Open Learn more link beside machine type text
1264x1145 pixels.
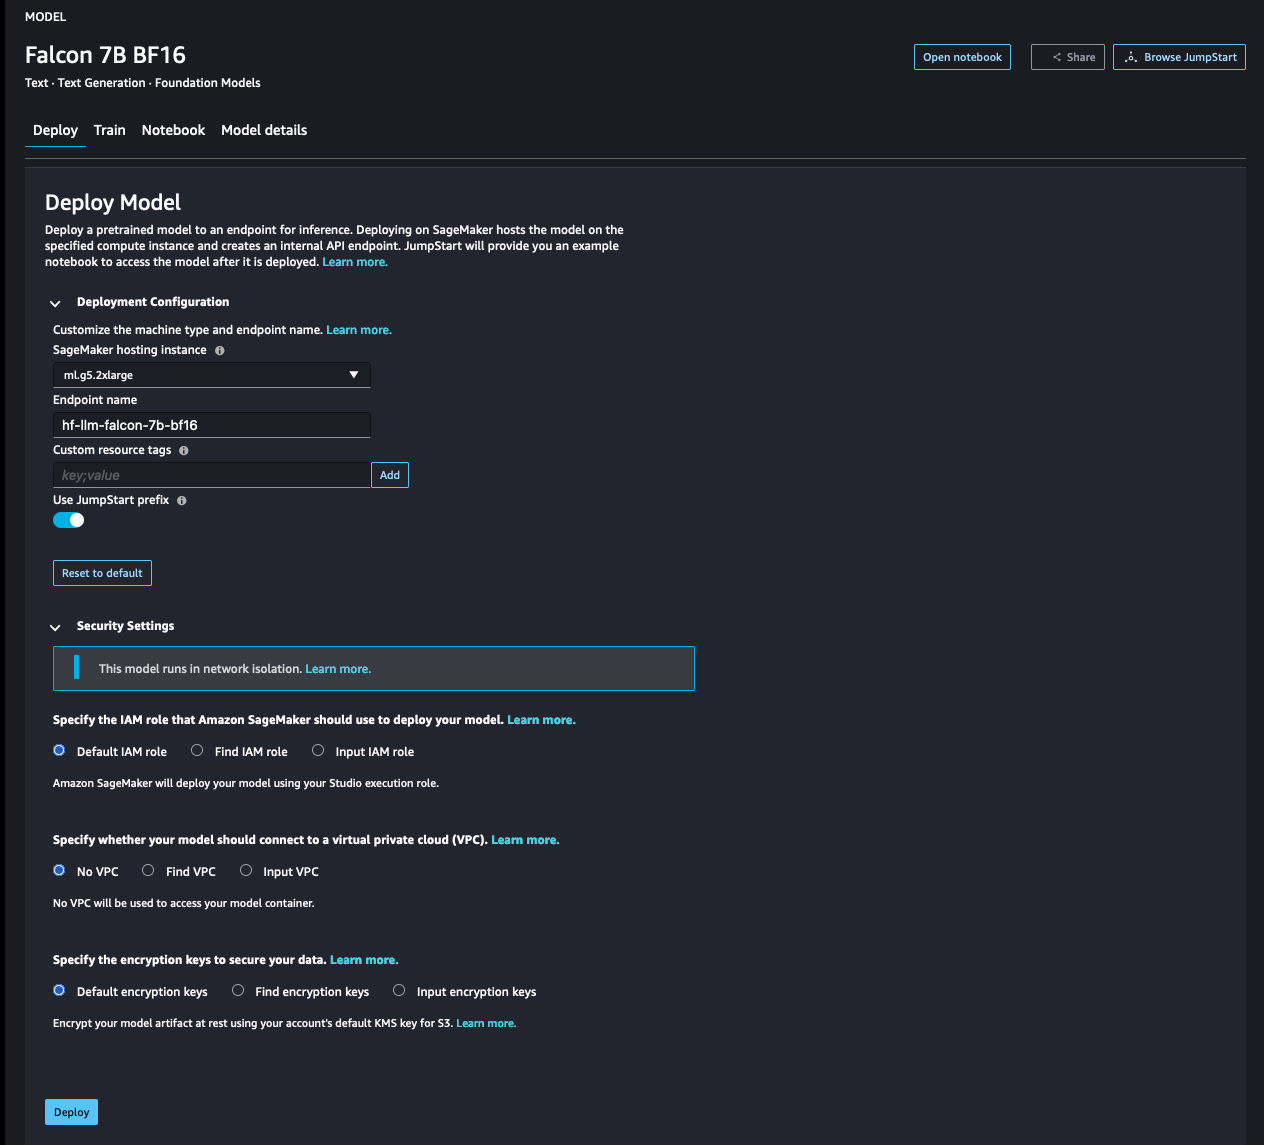tap(359, 330)
